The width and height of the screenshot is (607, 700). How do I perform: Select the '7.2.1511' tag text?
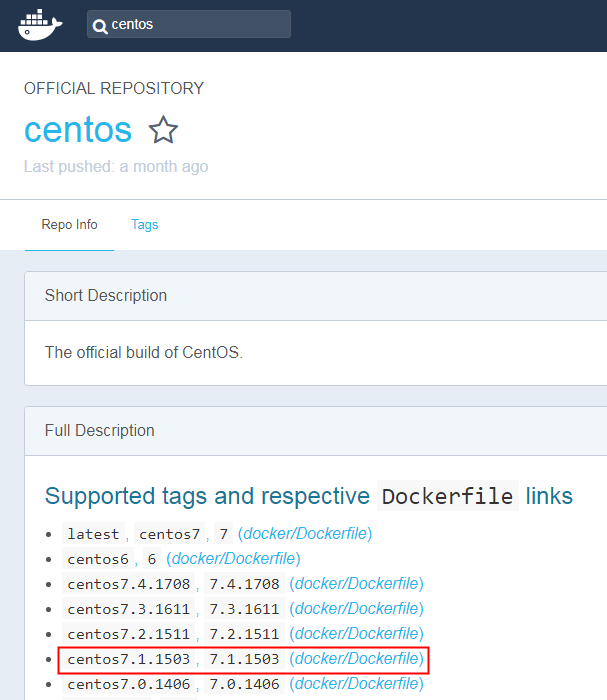click(244, 634)
